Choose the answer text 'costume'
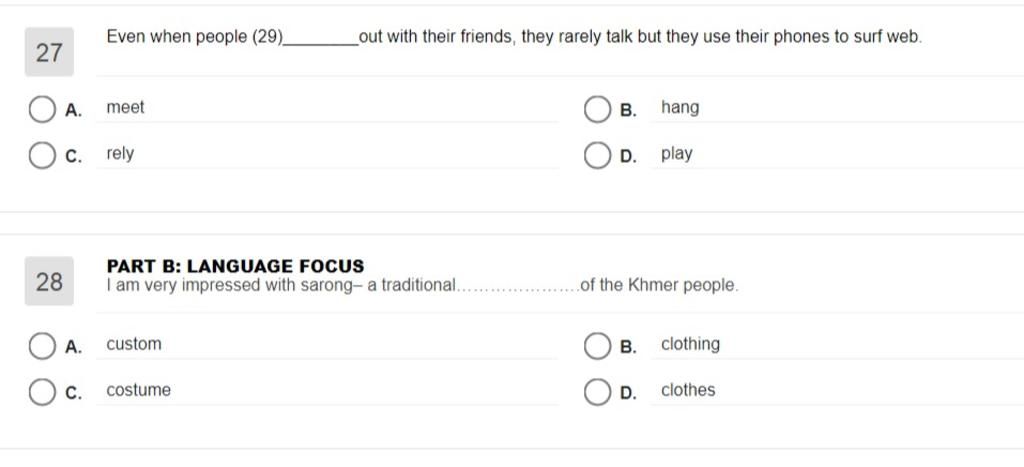The height and width of the screenshot is (467, 1024). click(138, 391)
